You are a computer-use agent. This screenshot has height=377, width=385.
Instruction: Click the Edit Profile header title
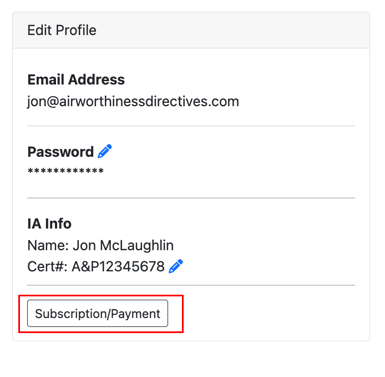coord(62,30)
